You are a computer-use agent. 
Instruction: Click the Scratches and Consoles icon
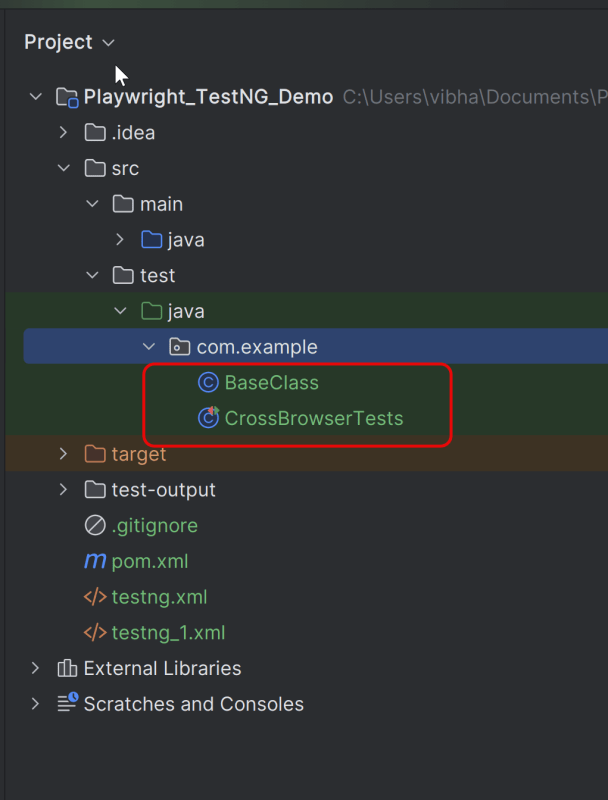(67, 705)
